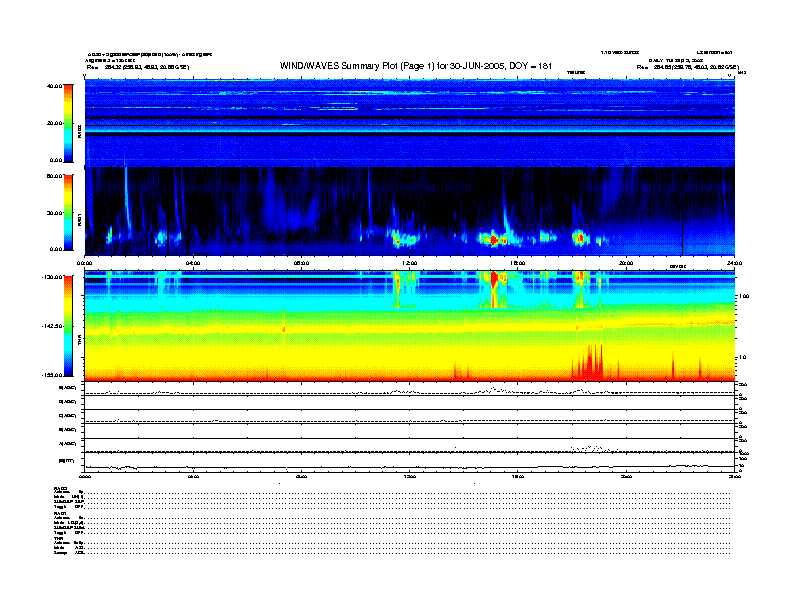Click the 12:00 tick label under the RAD1 panel
792x612 pixels.
tap(410, 263)
